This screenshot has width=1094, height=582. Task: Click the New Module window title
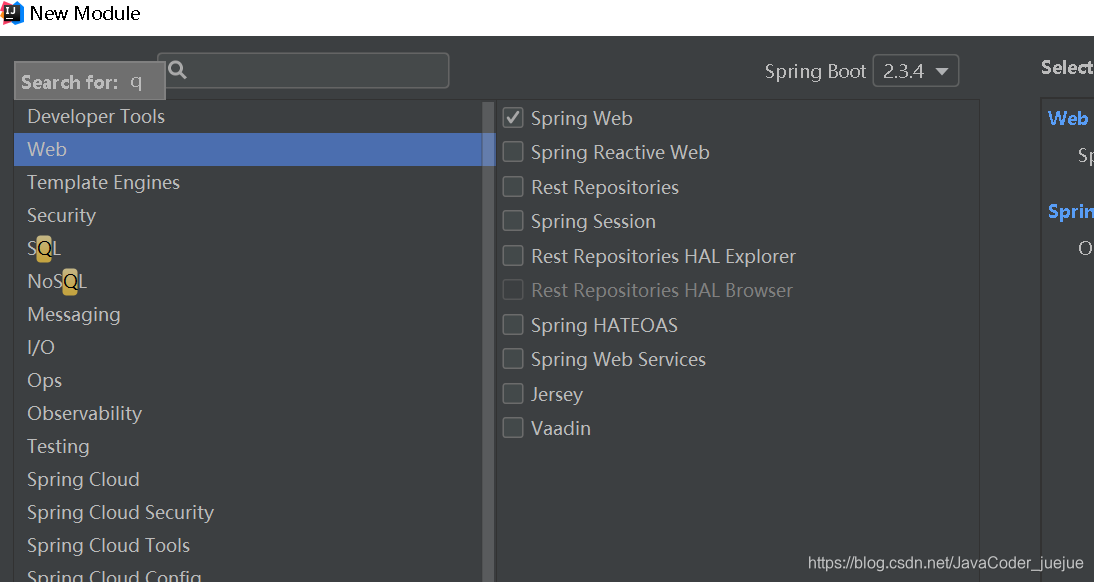(x=85, y=13)
